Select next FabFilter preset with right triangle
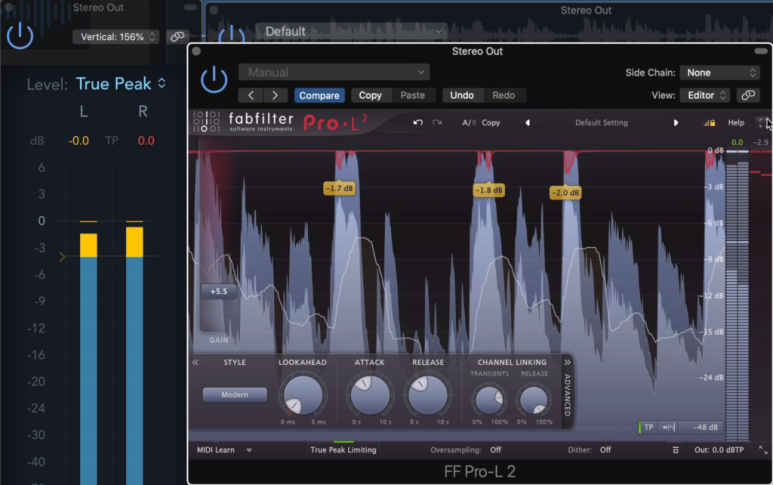 [676, 123]
